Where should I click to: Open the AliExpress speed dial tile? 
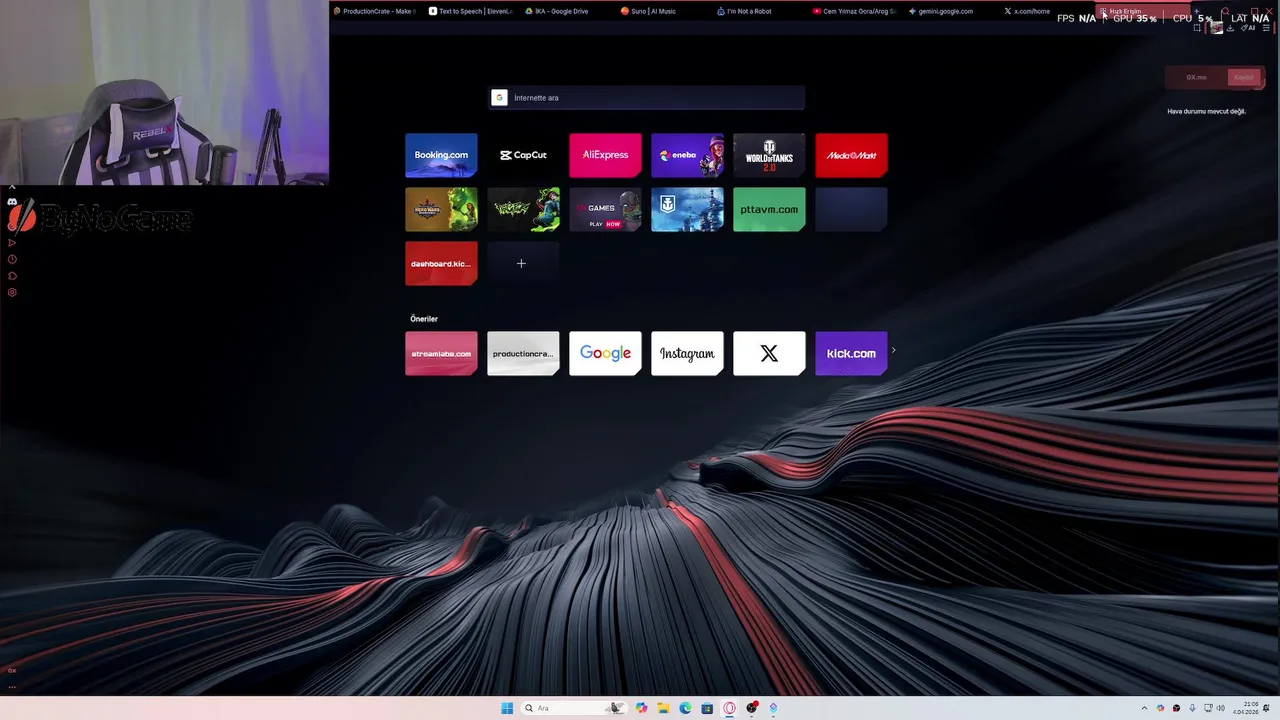tap(605, 155)
